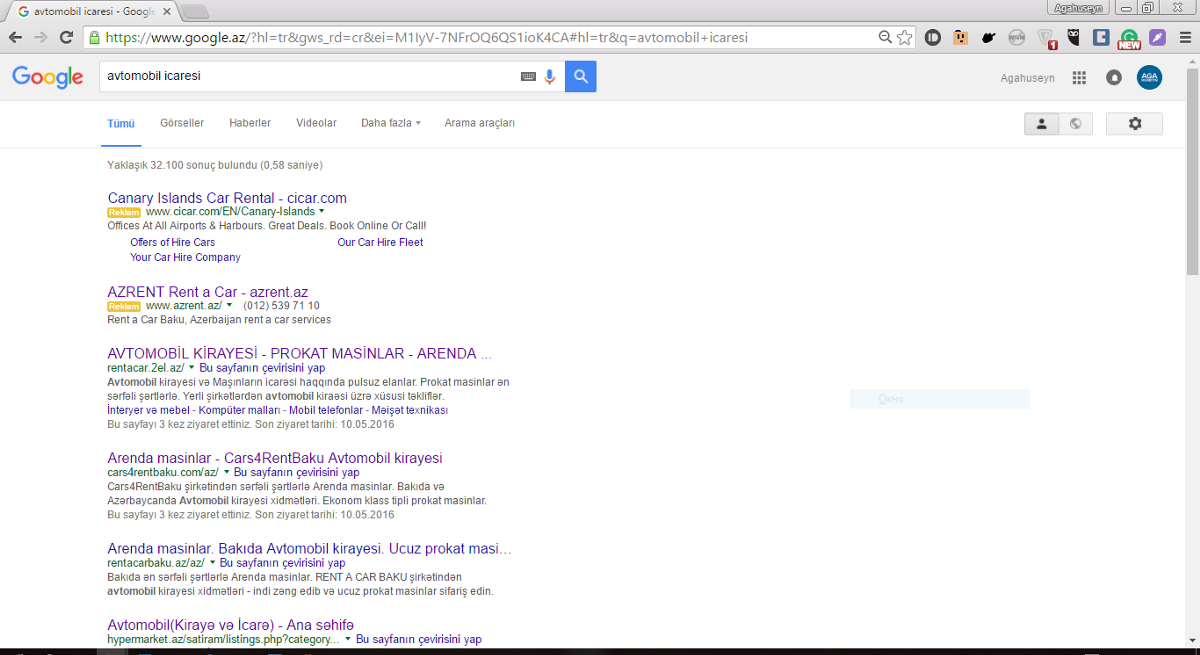Open the square-face extension icon

[x=960, y=38]
